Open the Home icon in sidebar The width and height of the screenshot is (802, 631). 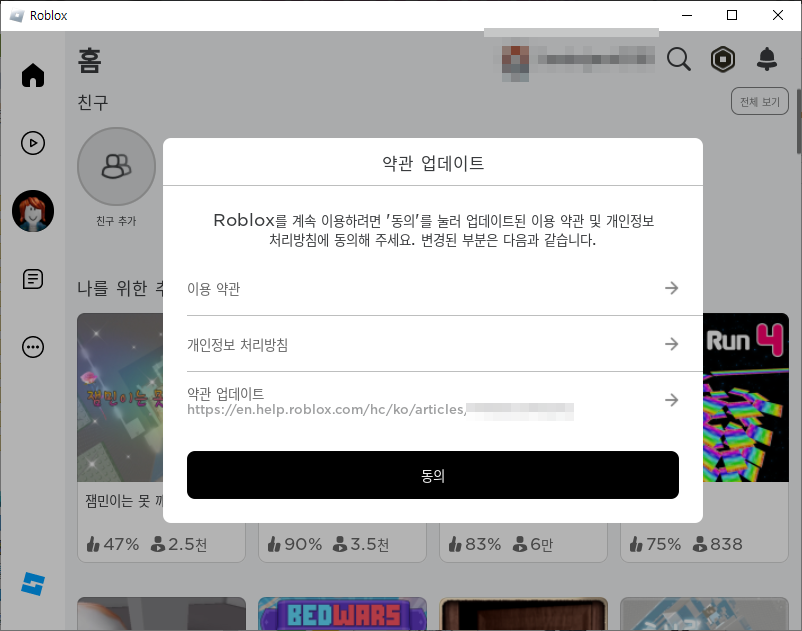click(33, 75)
